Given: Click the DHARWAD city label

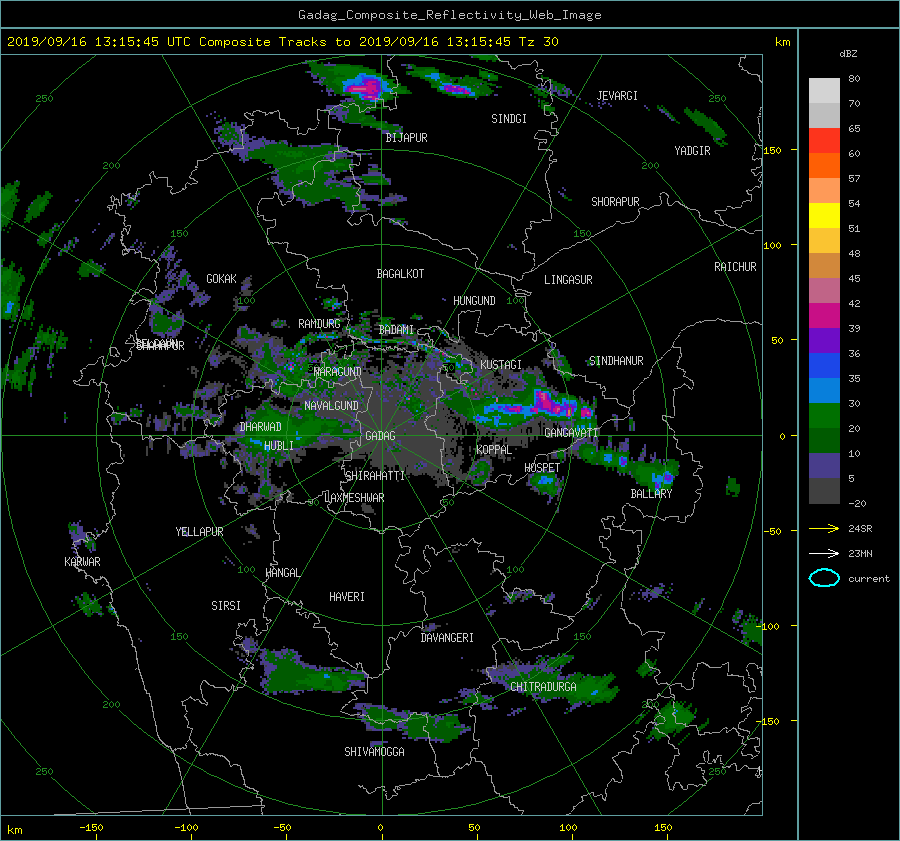Looking at the screenshot, I should (260, 427).
